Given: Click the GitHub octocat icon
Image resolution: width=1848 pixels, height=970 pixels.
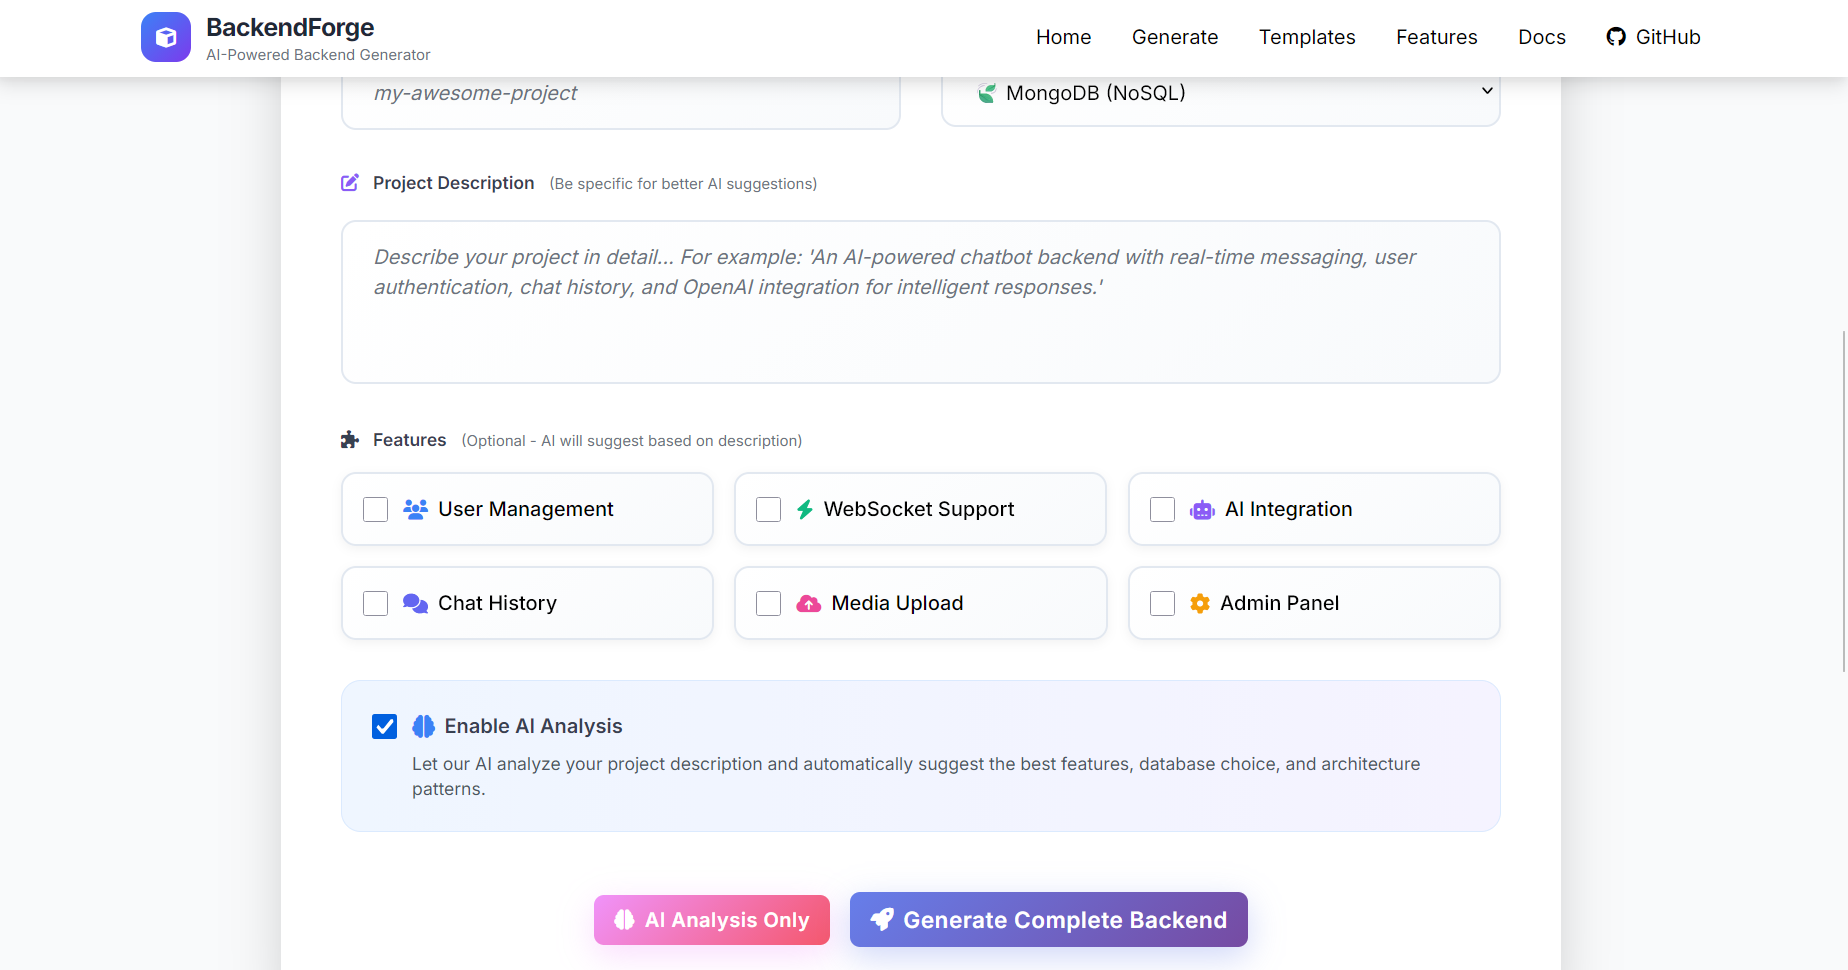Looking at the screenshot, I should click(1616, 37).
